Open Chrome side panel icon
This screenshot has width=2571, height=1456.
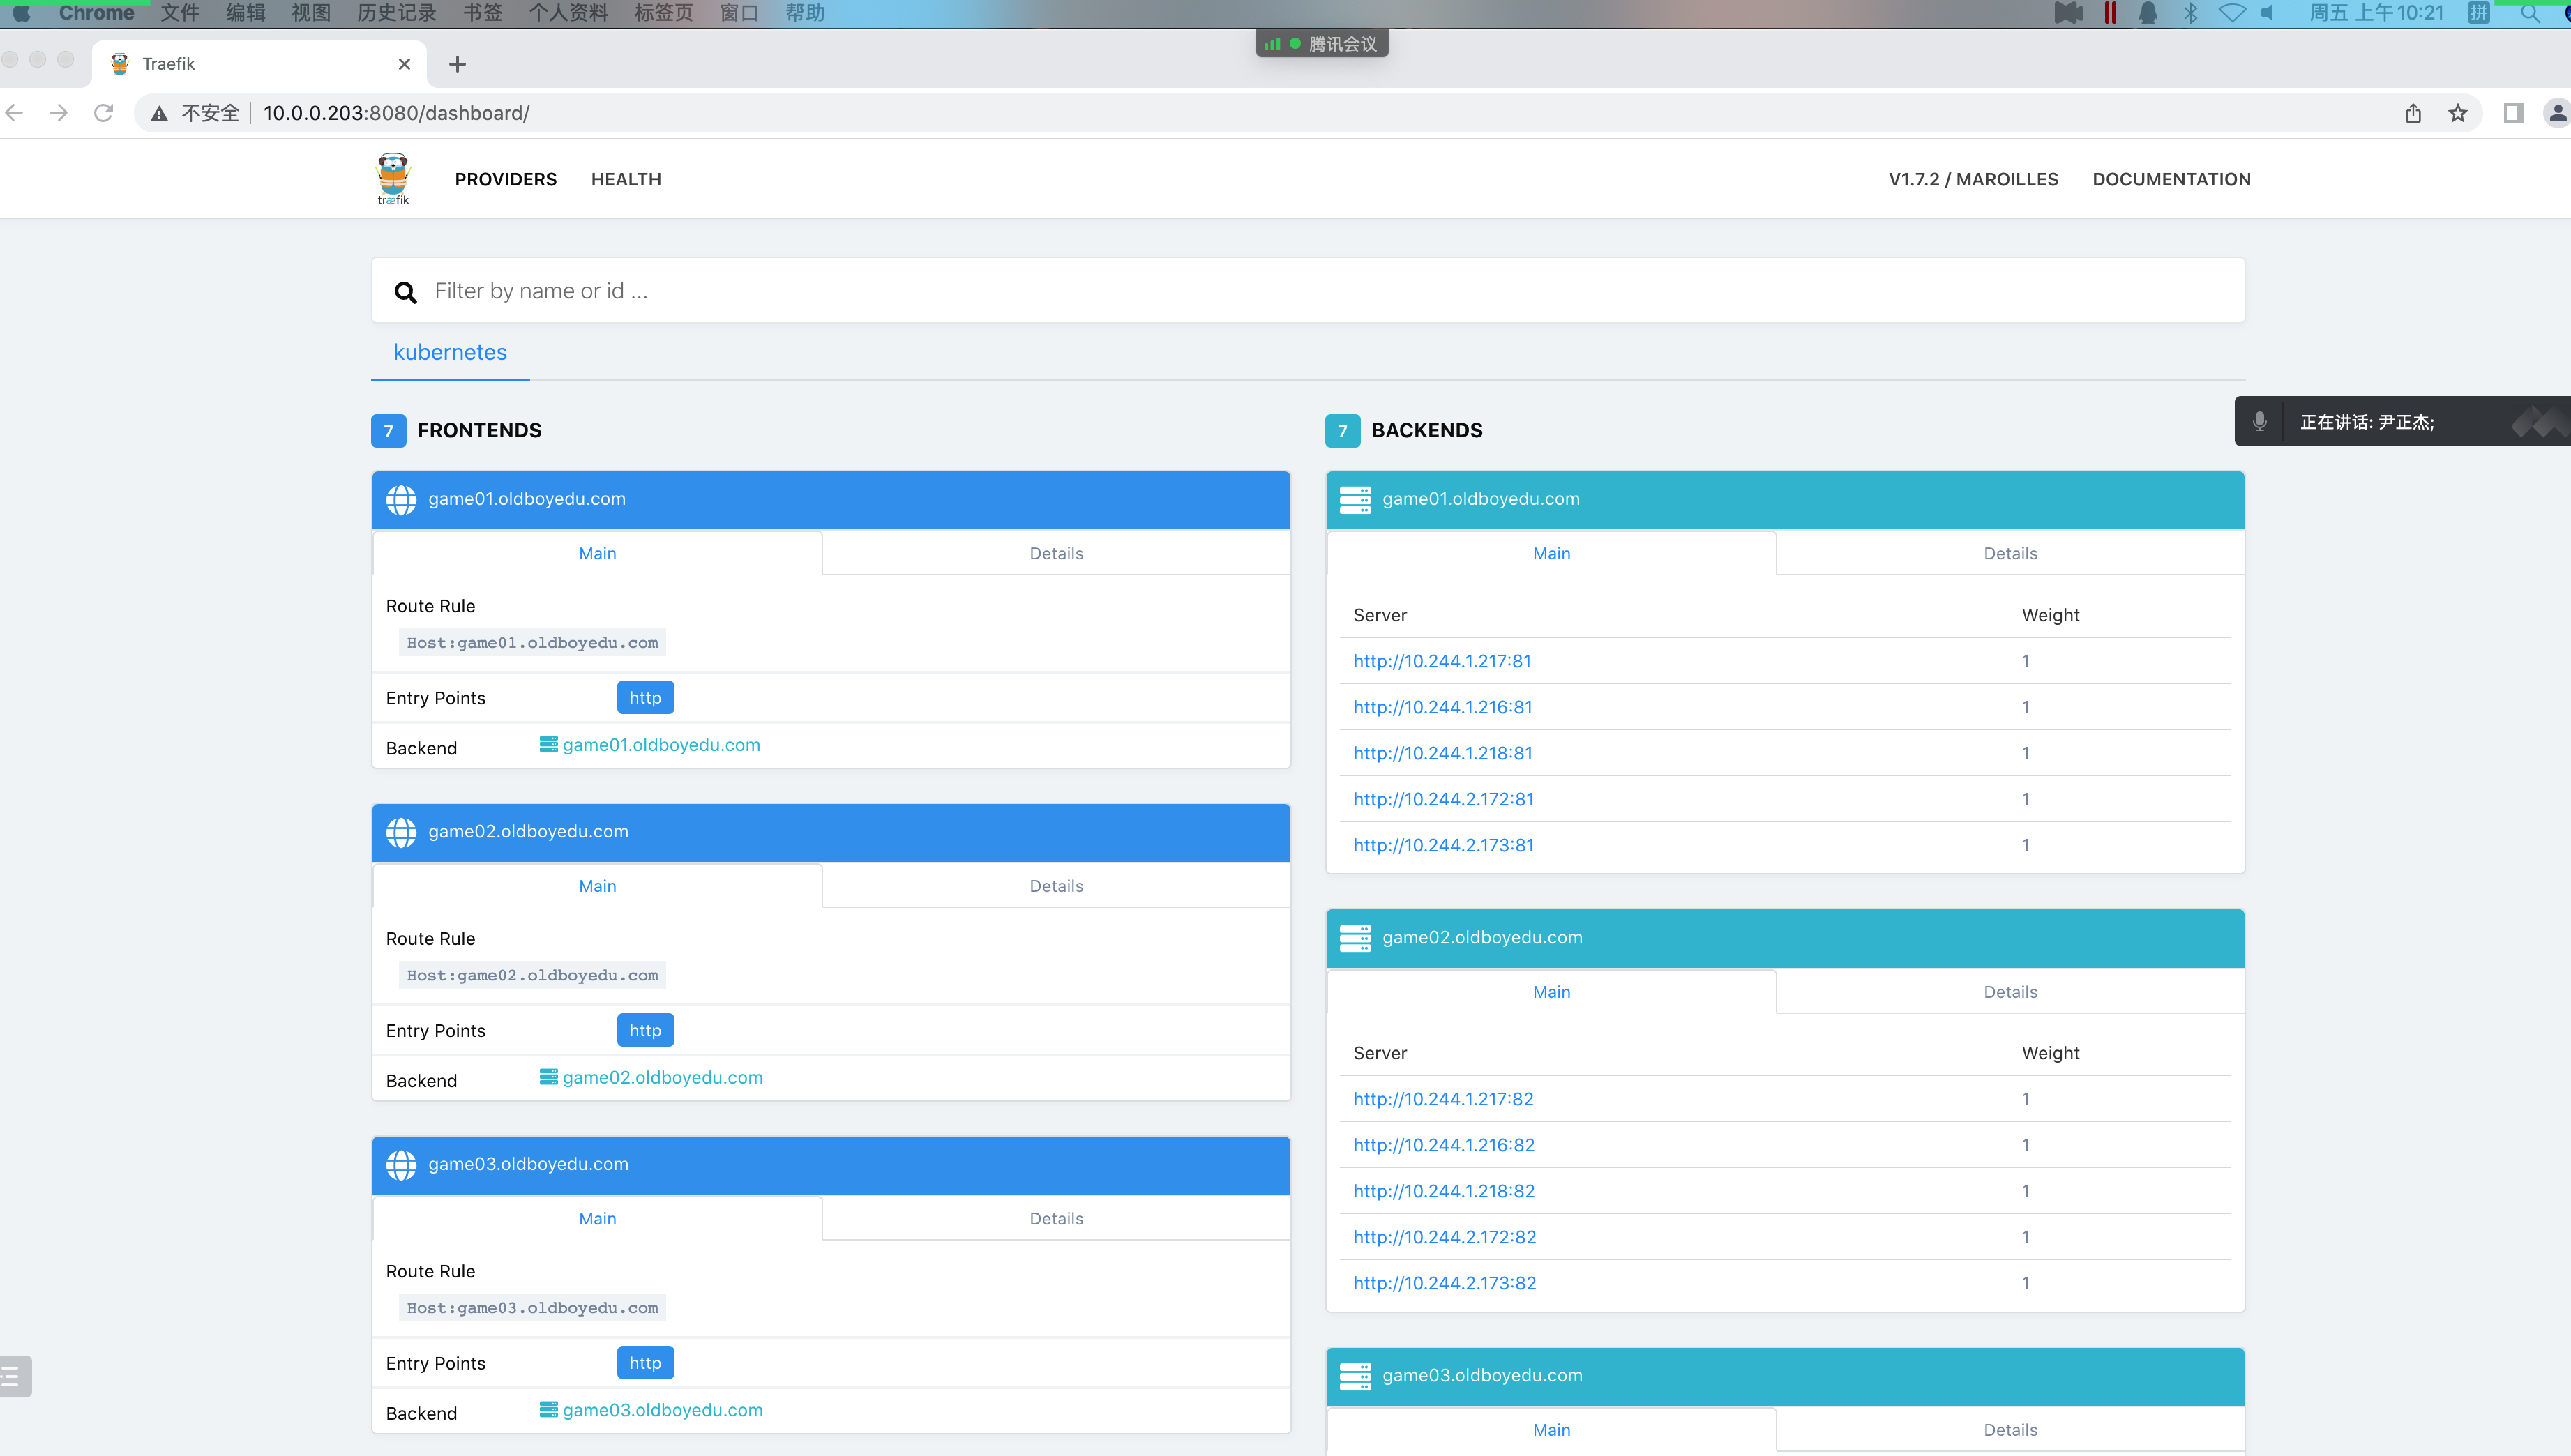click(2513, 113)
